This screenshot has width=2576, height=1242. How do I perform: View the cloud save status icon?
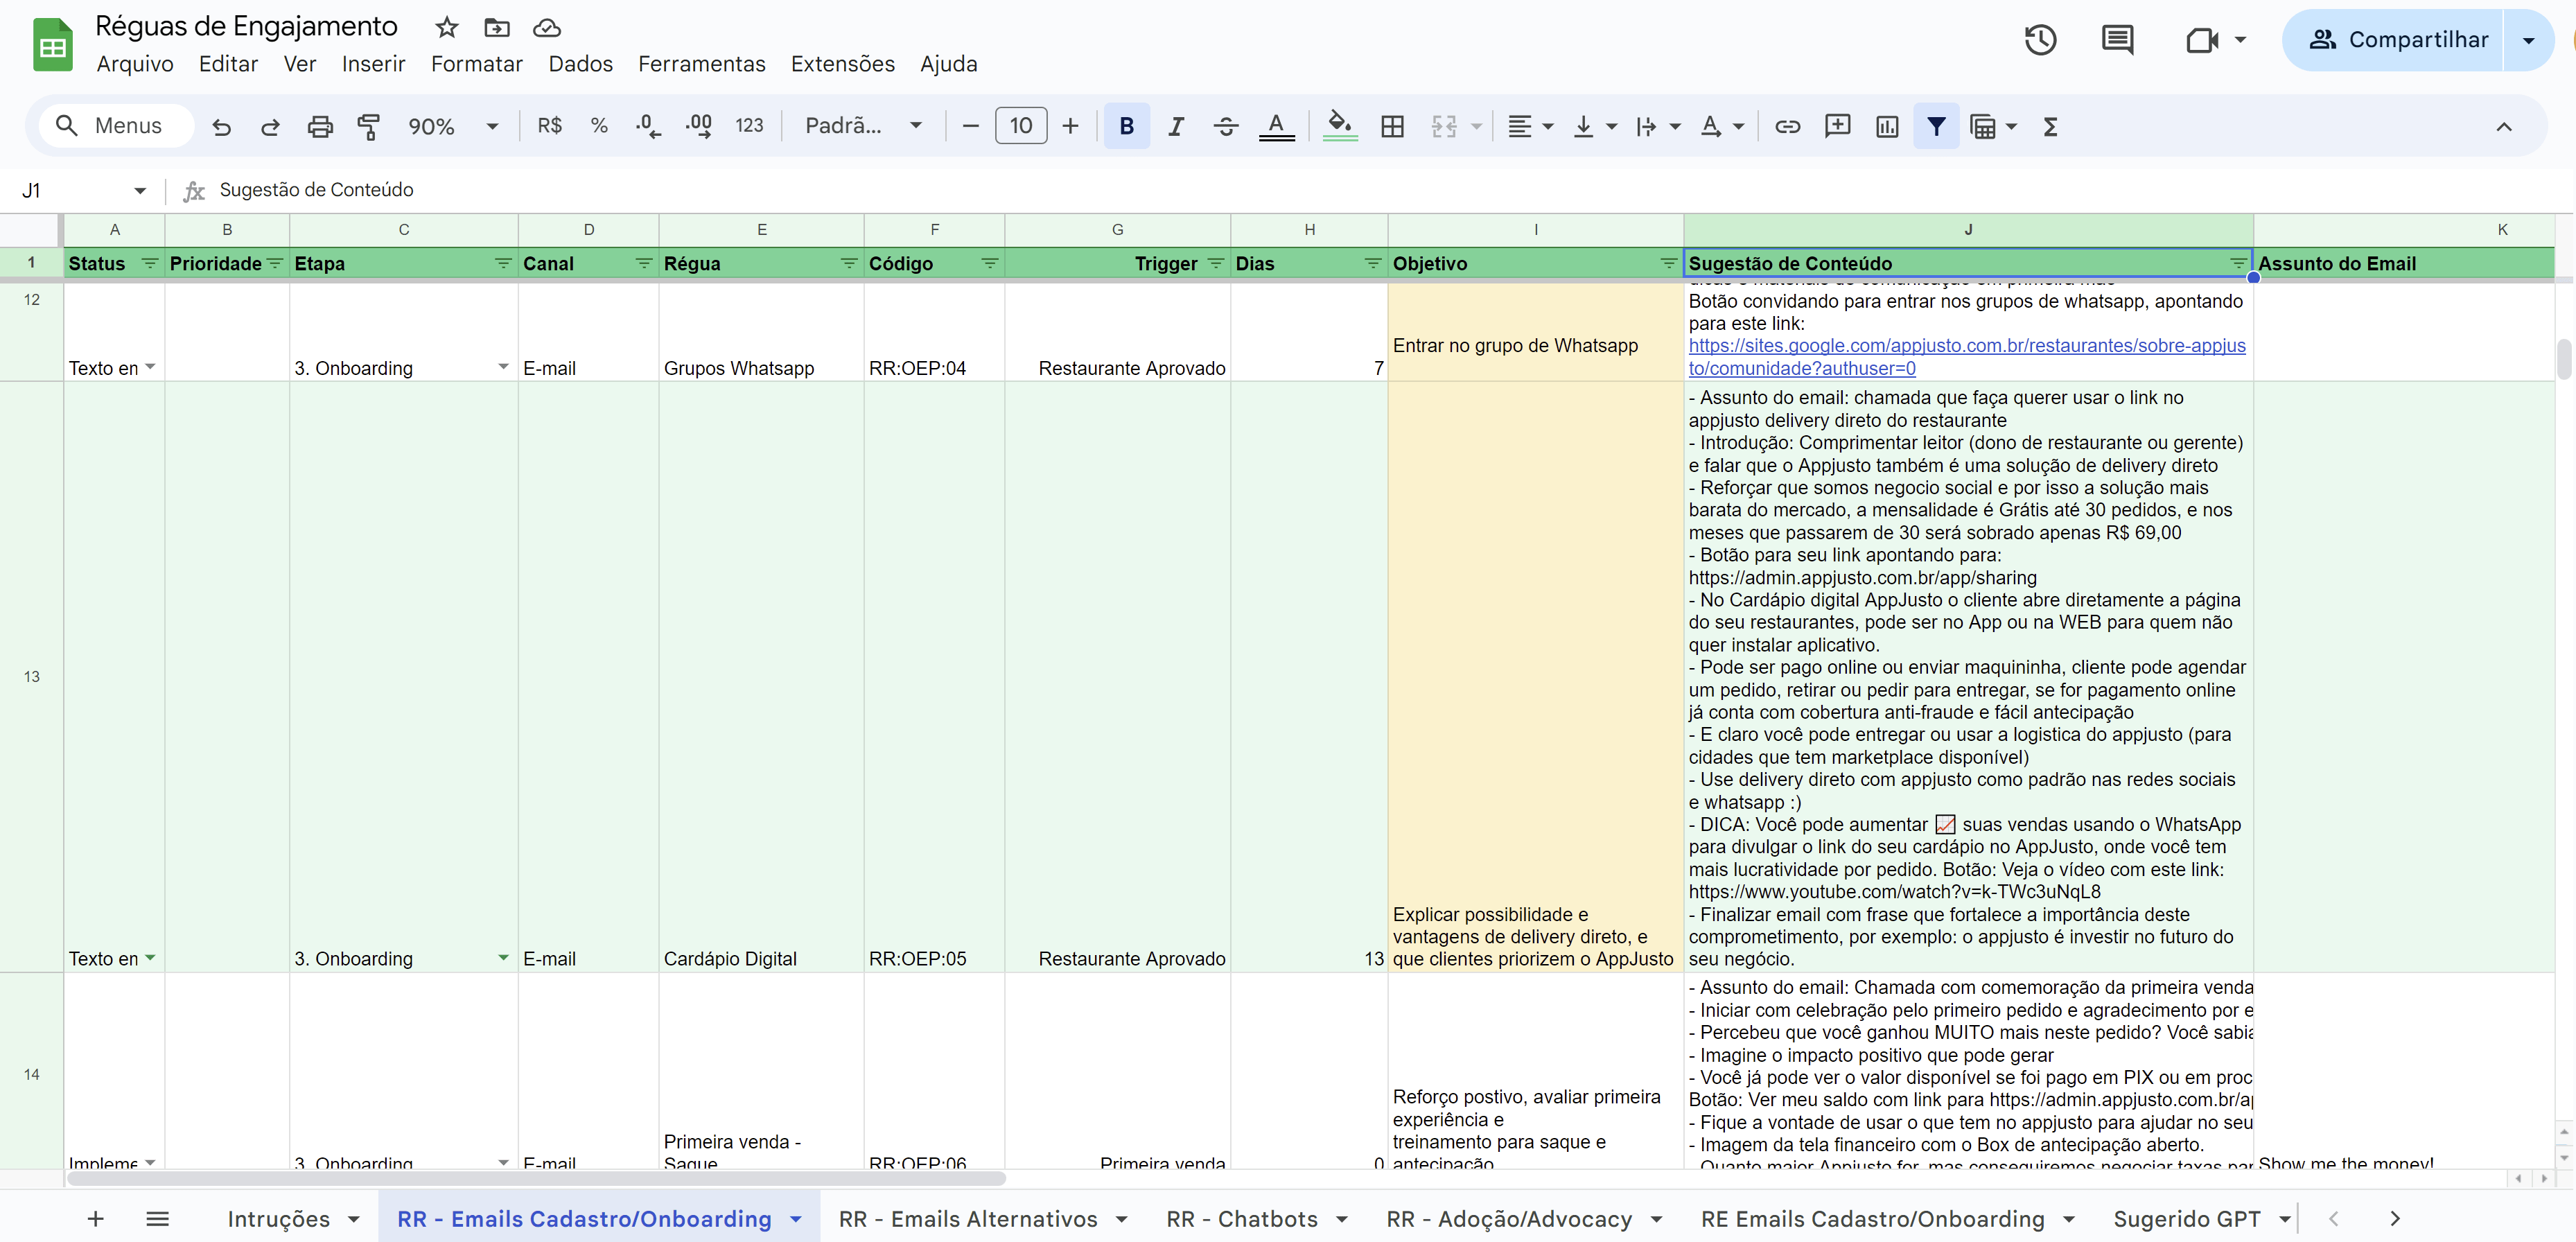(x=547, y=27)
